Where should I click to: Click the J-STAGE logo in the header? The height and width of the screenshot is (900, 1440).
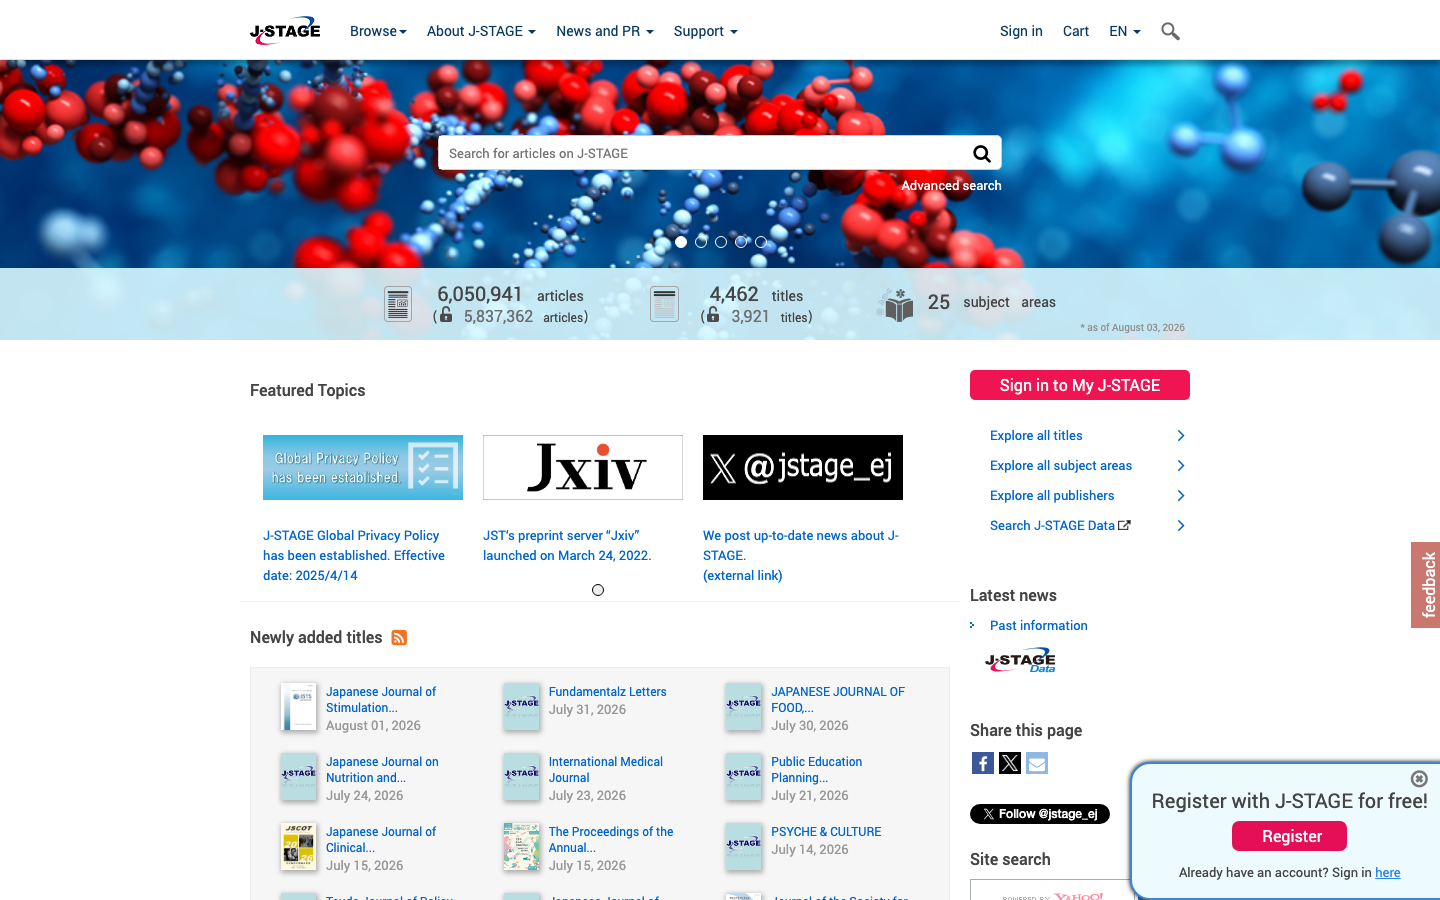[285, 31]
